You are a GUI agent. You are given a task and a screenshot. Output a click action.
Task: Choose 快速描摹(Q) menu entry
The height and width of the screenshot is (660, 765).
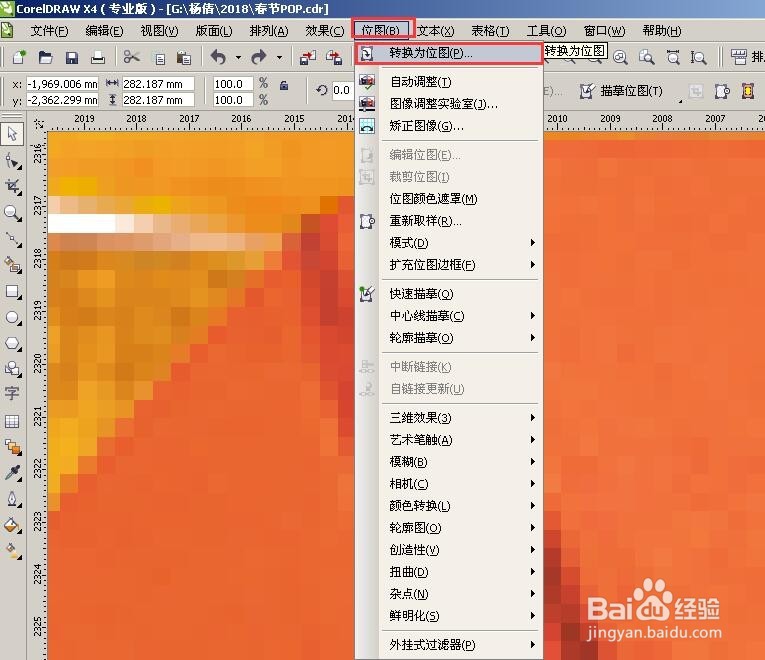449,294
